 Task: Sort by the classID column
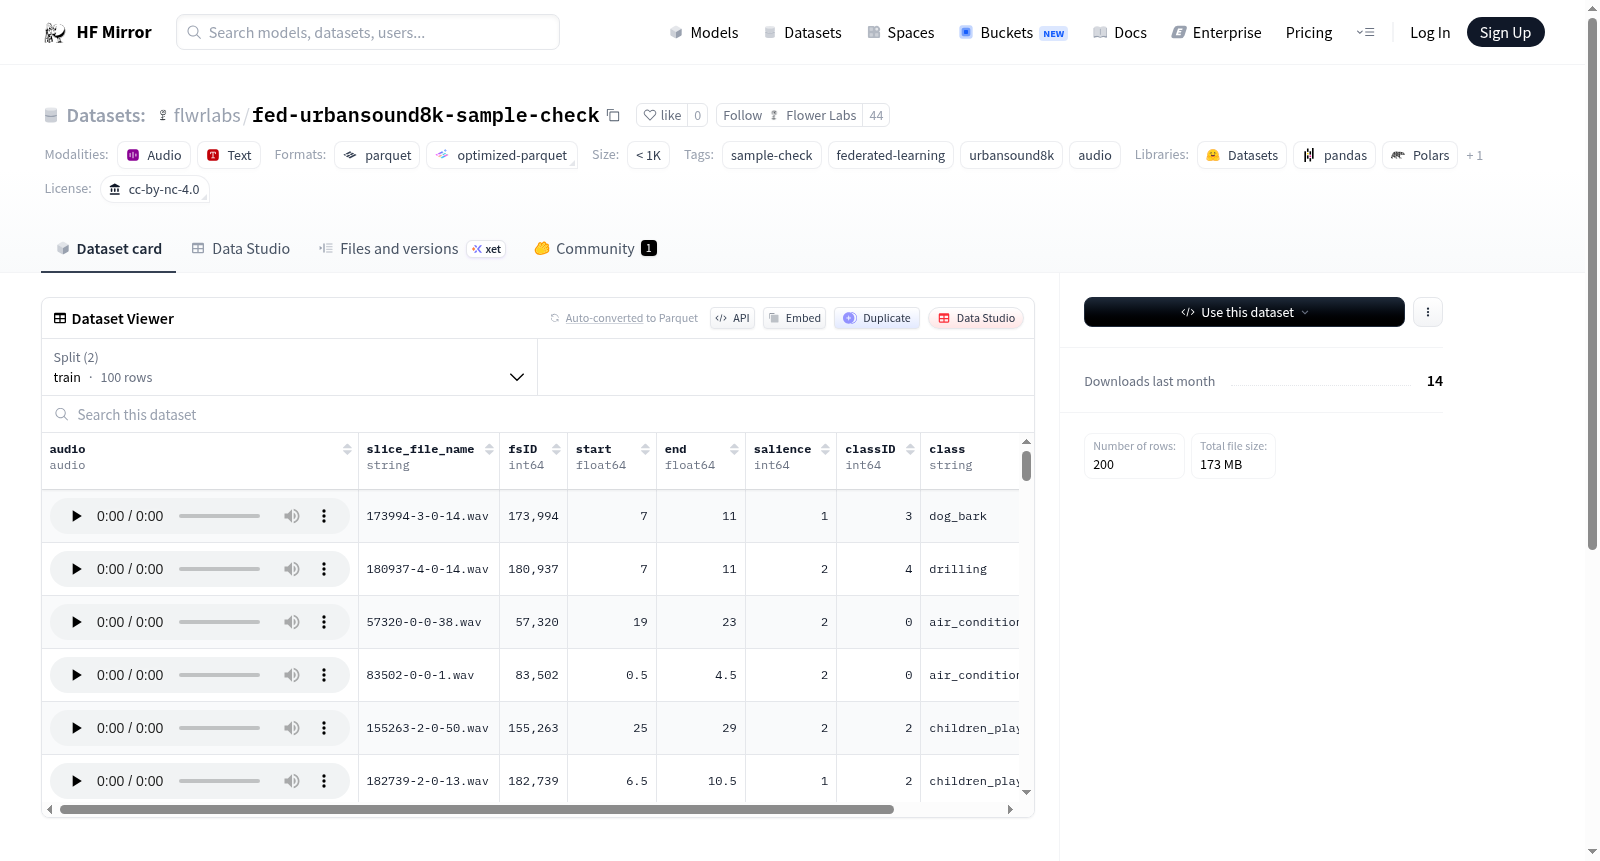(910, 449)
